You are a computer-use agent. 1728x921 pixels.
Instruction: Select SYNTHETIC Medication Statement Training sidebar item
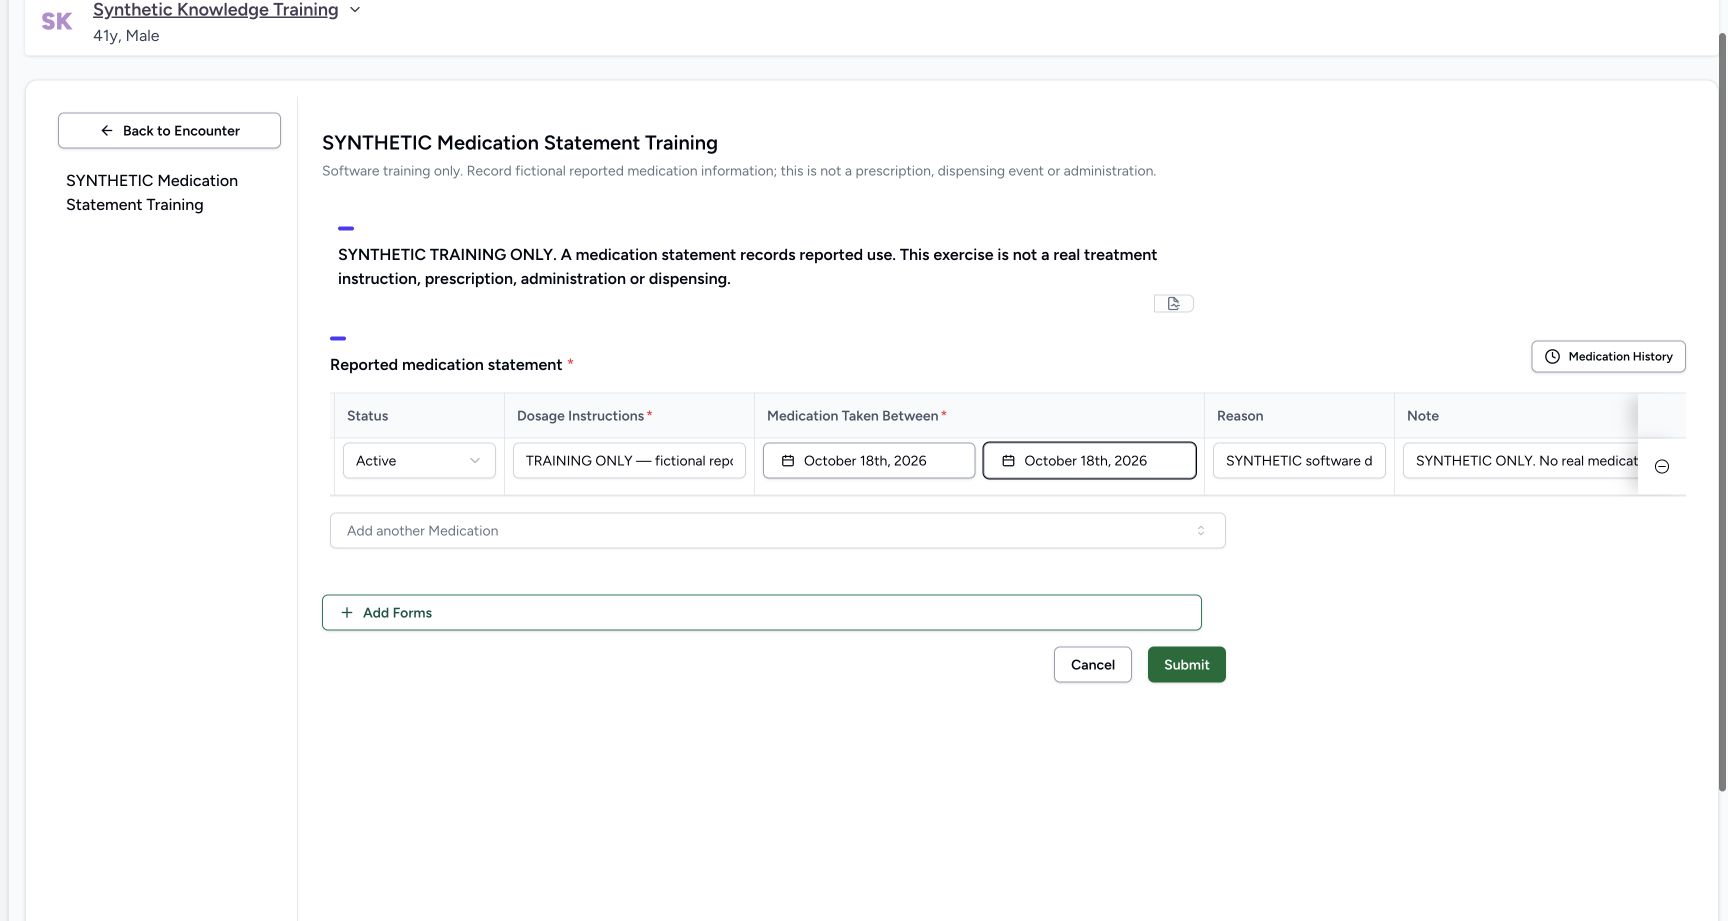click(152, 193)
